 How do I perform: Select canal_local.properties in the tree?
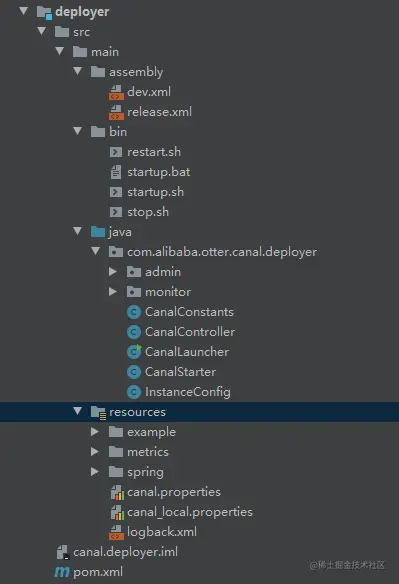[x=190, y=512]
